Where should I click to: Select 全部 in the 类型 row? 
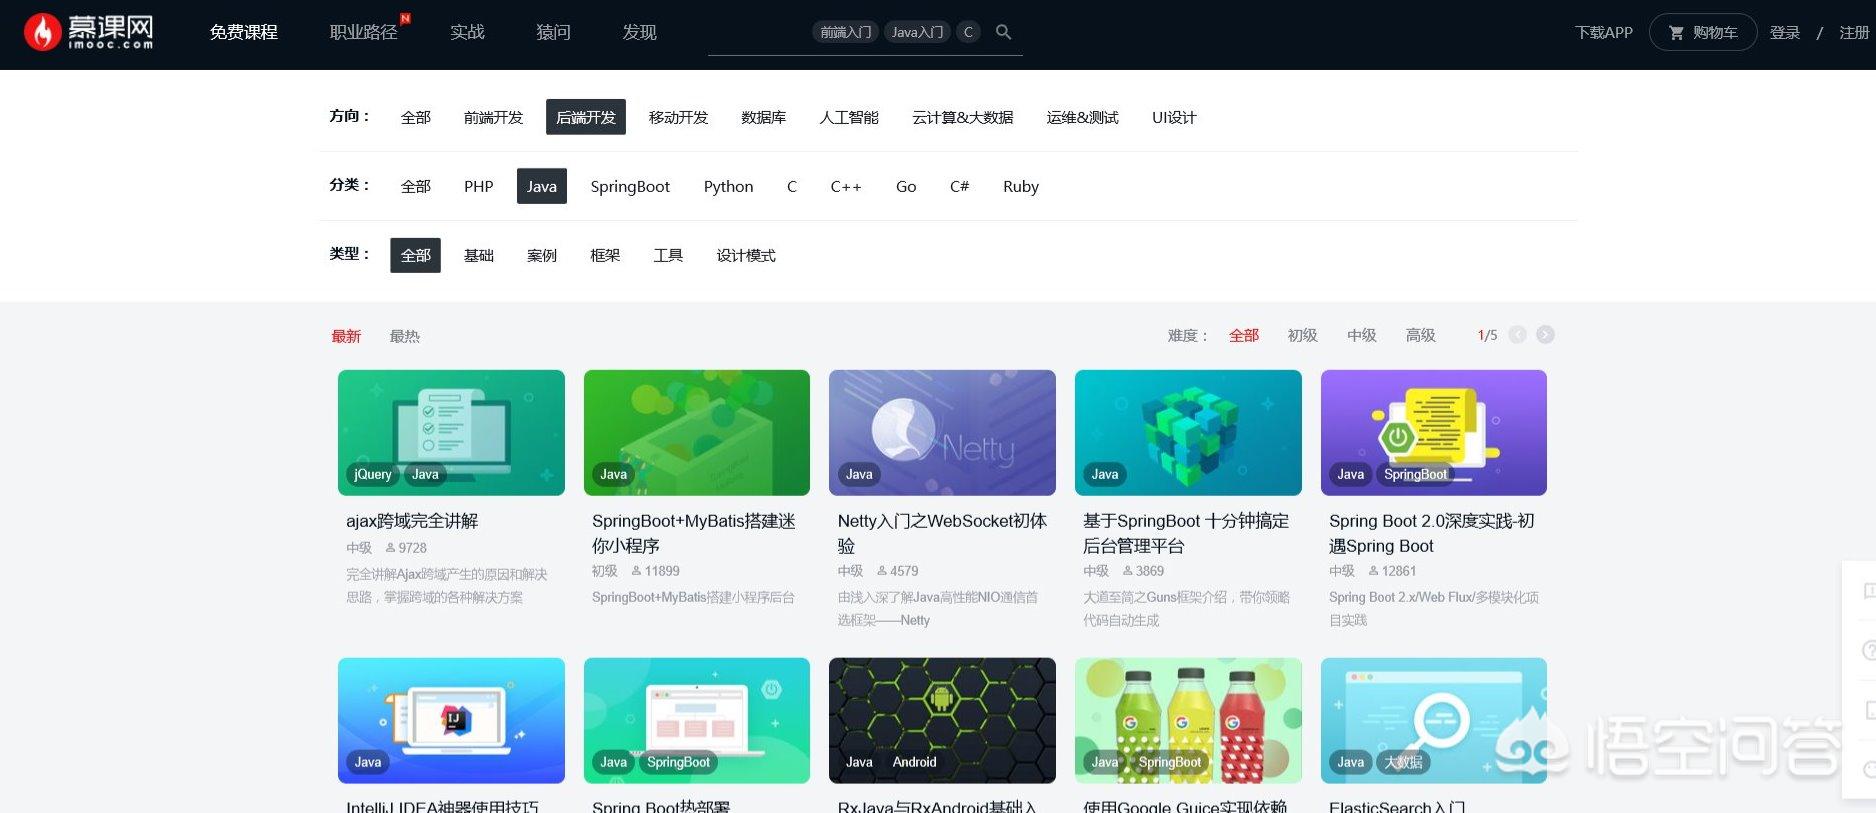415,255
